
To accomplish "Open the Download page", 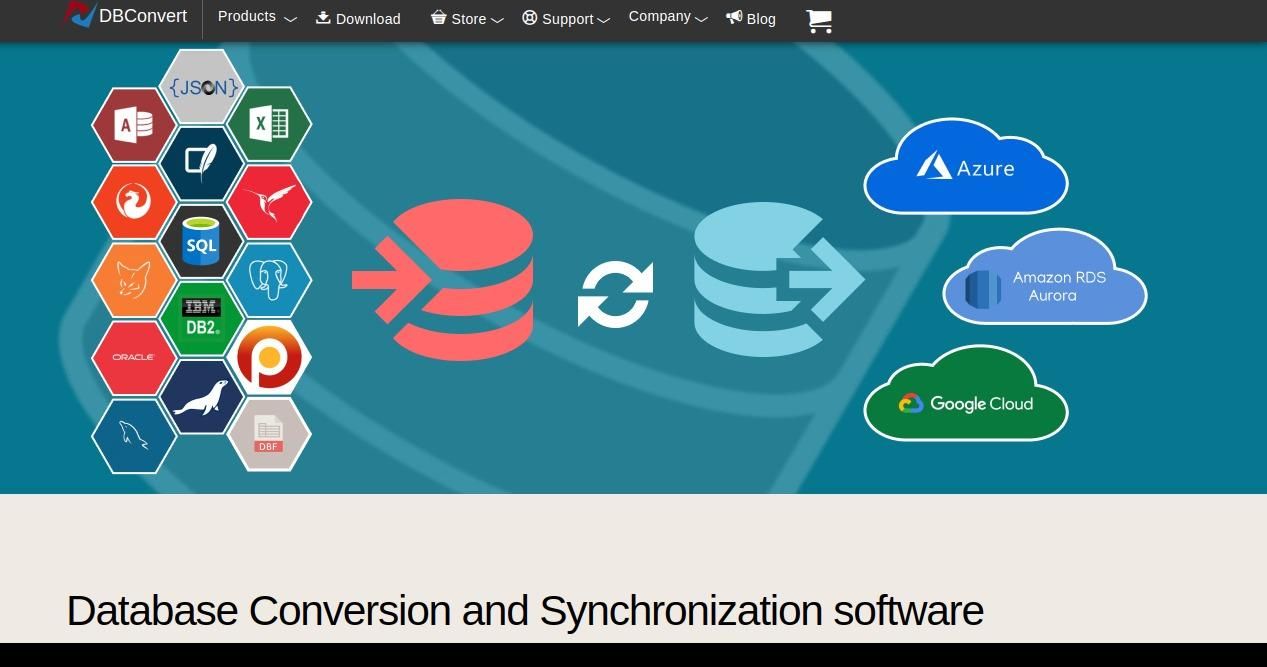I will tap(358, 18).
